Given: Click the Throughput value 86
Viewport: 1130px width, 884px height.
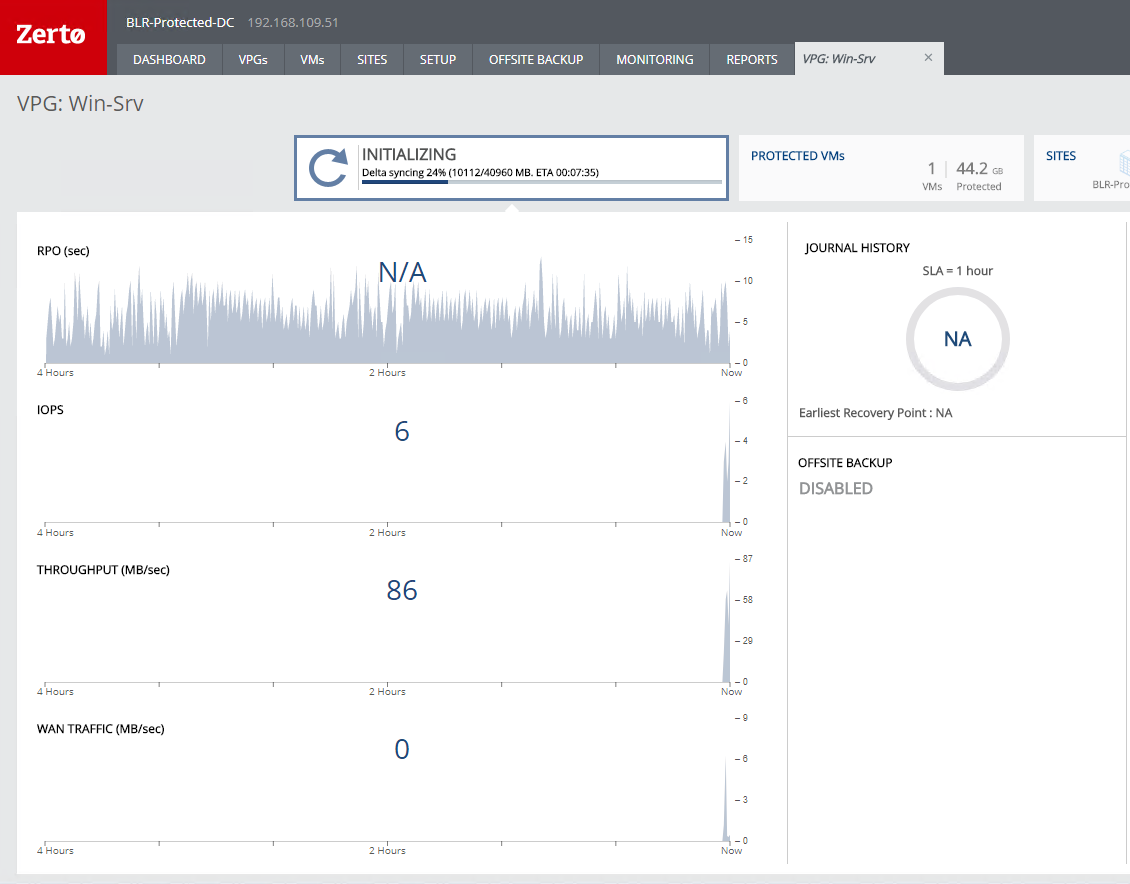Looking at the screenshot, I should (401, 591).
